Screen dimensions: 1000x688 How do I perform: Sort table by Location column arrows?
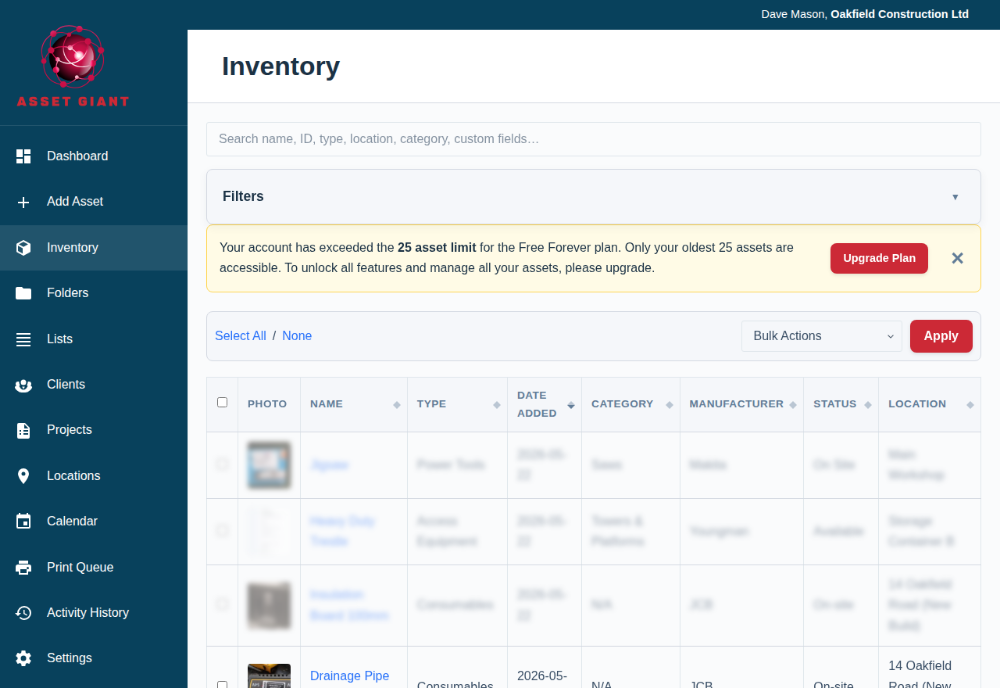click(970, 405)
